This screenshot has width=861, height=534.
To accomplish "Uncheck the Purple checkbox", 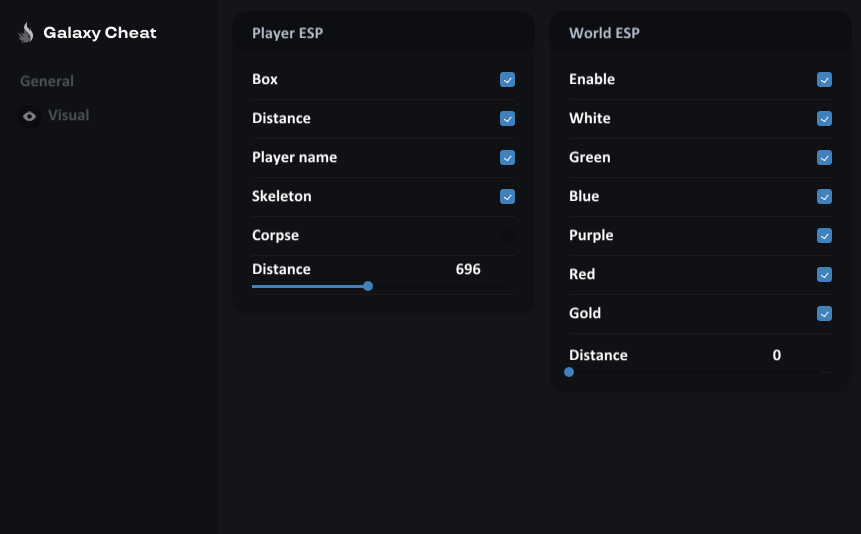I will coord(824,236).
